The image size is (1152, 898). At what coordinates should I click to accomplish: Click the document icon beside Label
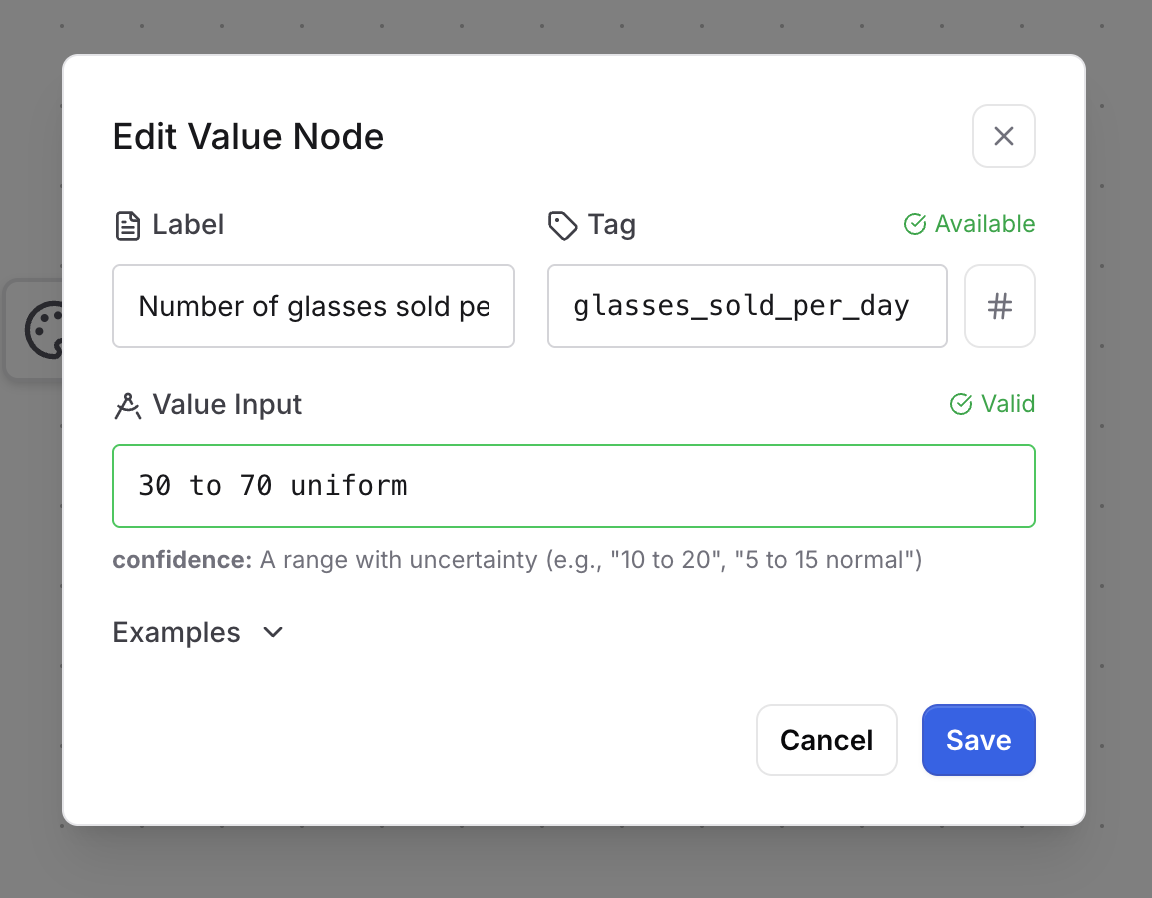click(x=127, y=225)
